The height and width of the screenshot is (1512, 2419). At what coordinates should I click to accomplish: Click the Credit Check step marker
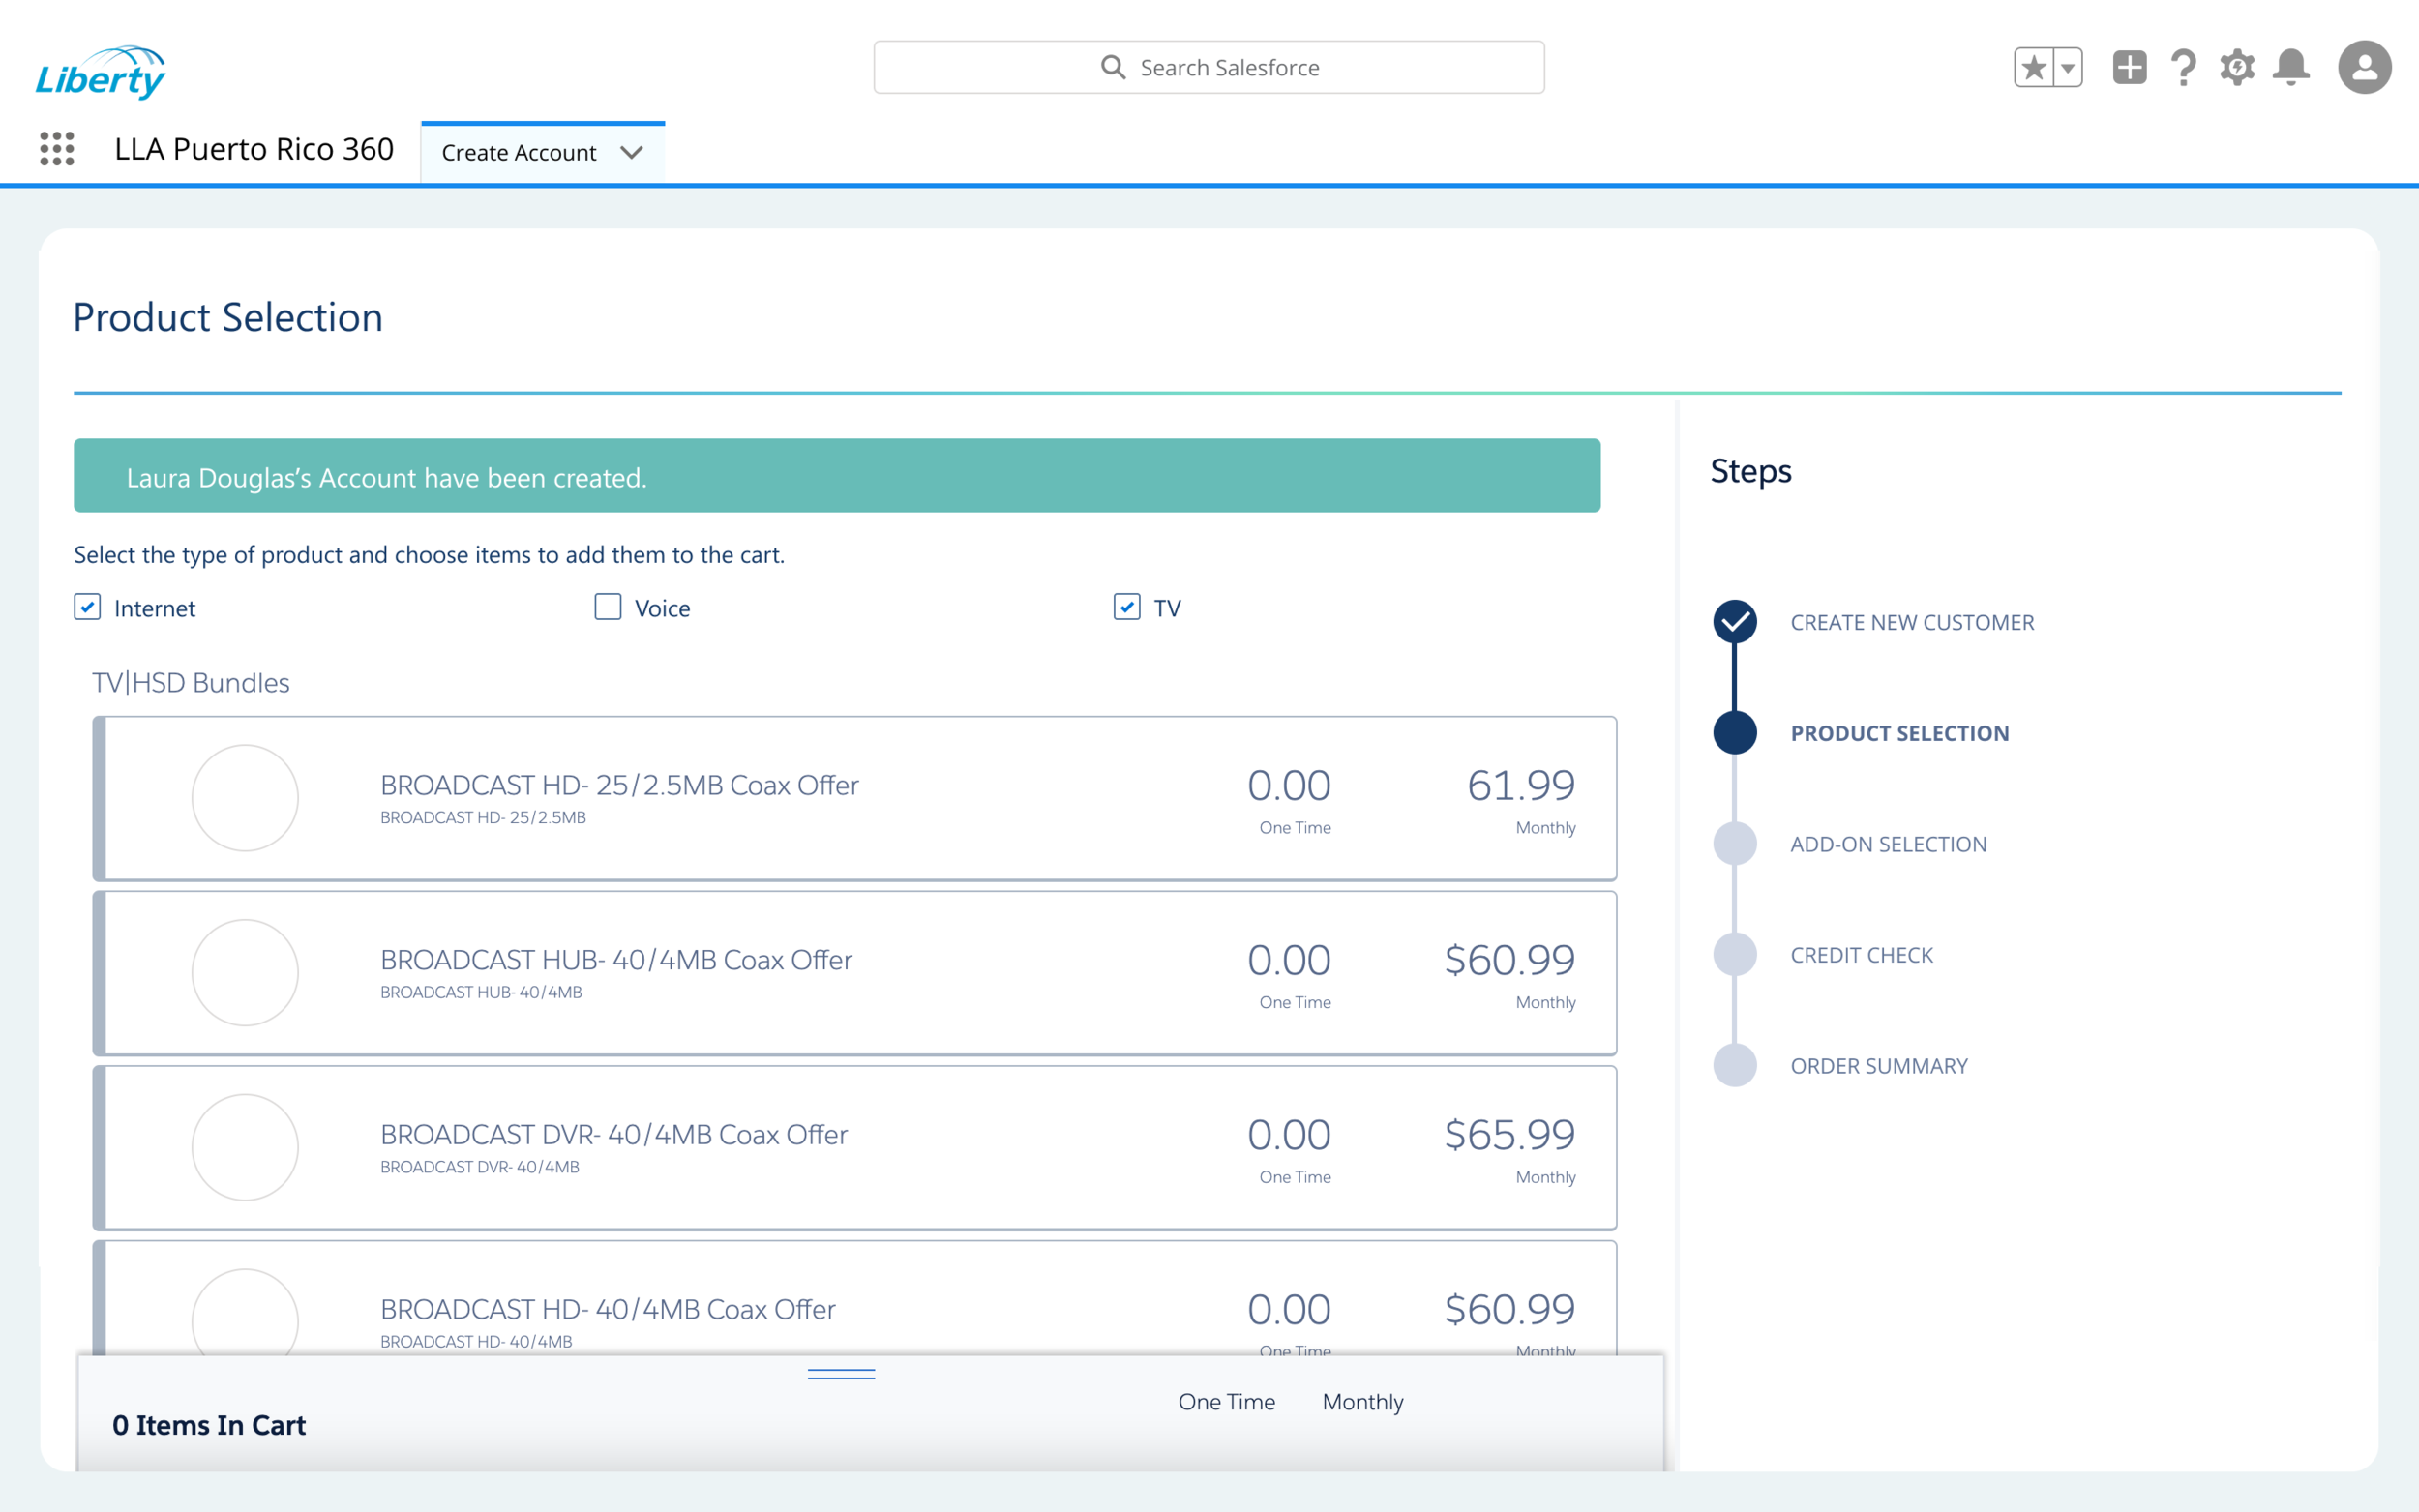[1735, 955]
